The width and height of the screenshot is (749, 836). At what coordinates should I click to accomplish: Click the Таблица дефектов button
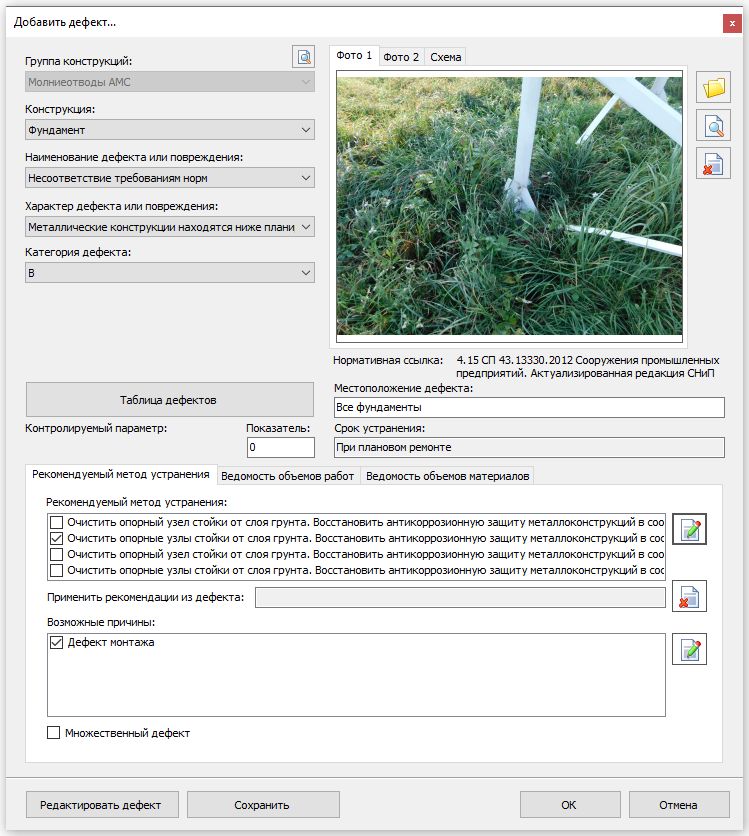170,399
